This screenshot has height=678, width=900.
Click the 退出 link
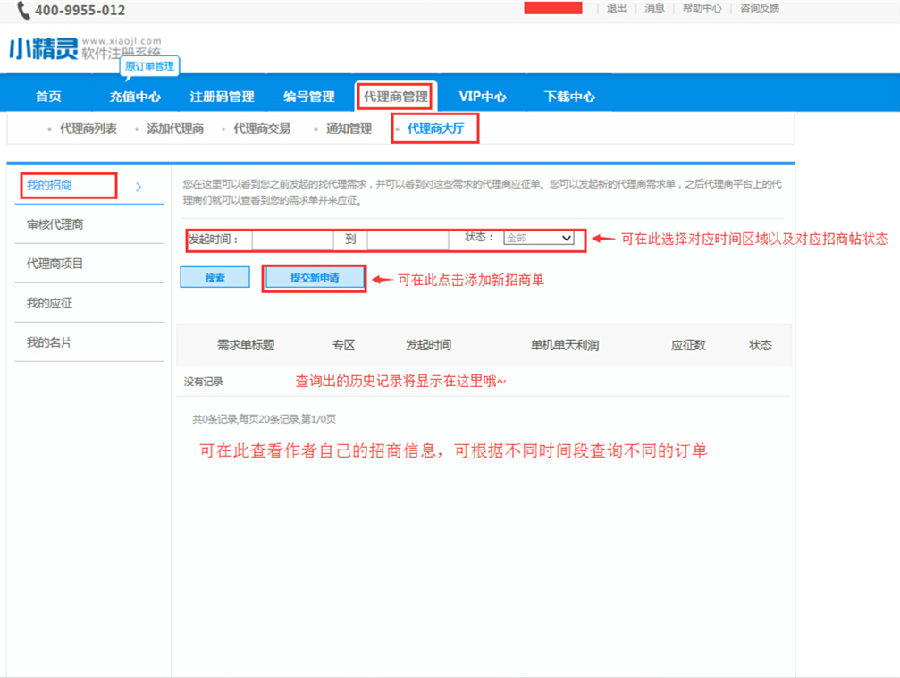617,8
